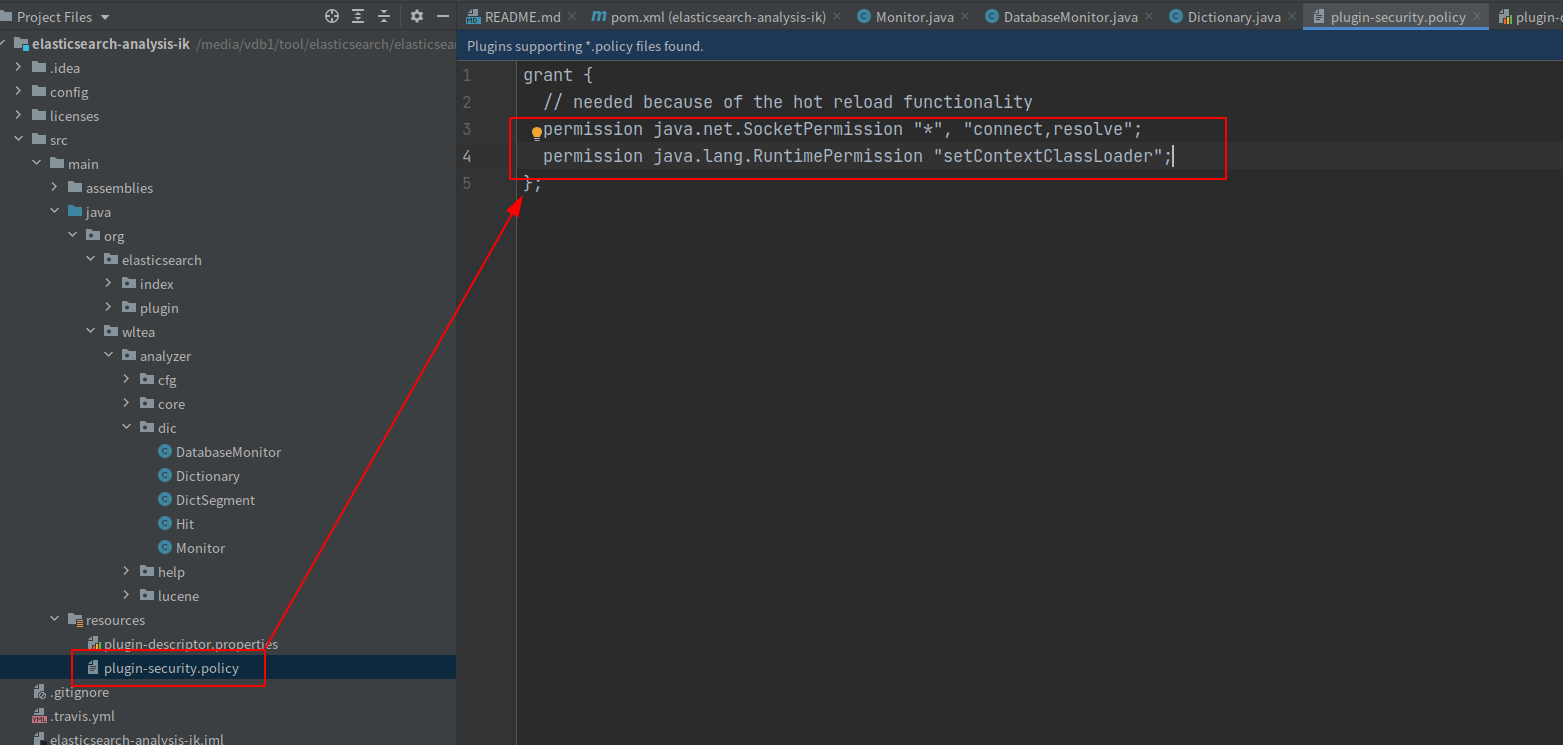Select the Hit class in tree
This screenshot has width=1563, height=745.
pyautogui.click(x=185, y=524)
